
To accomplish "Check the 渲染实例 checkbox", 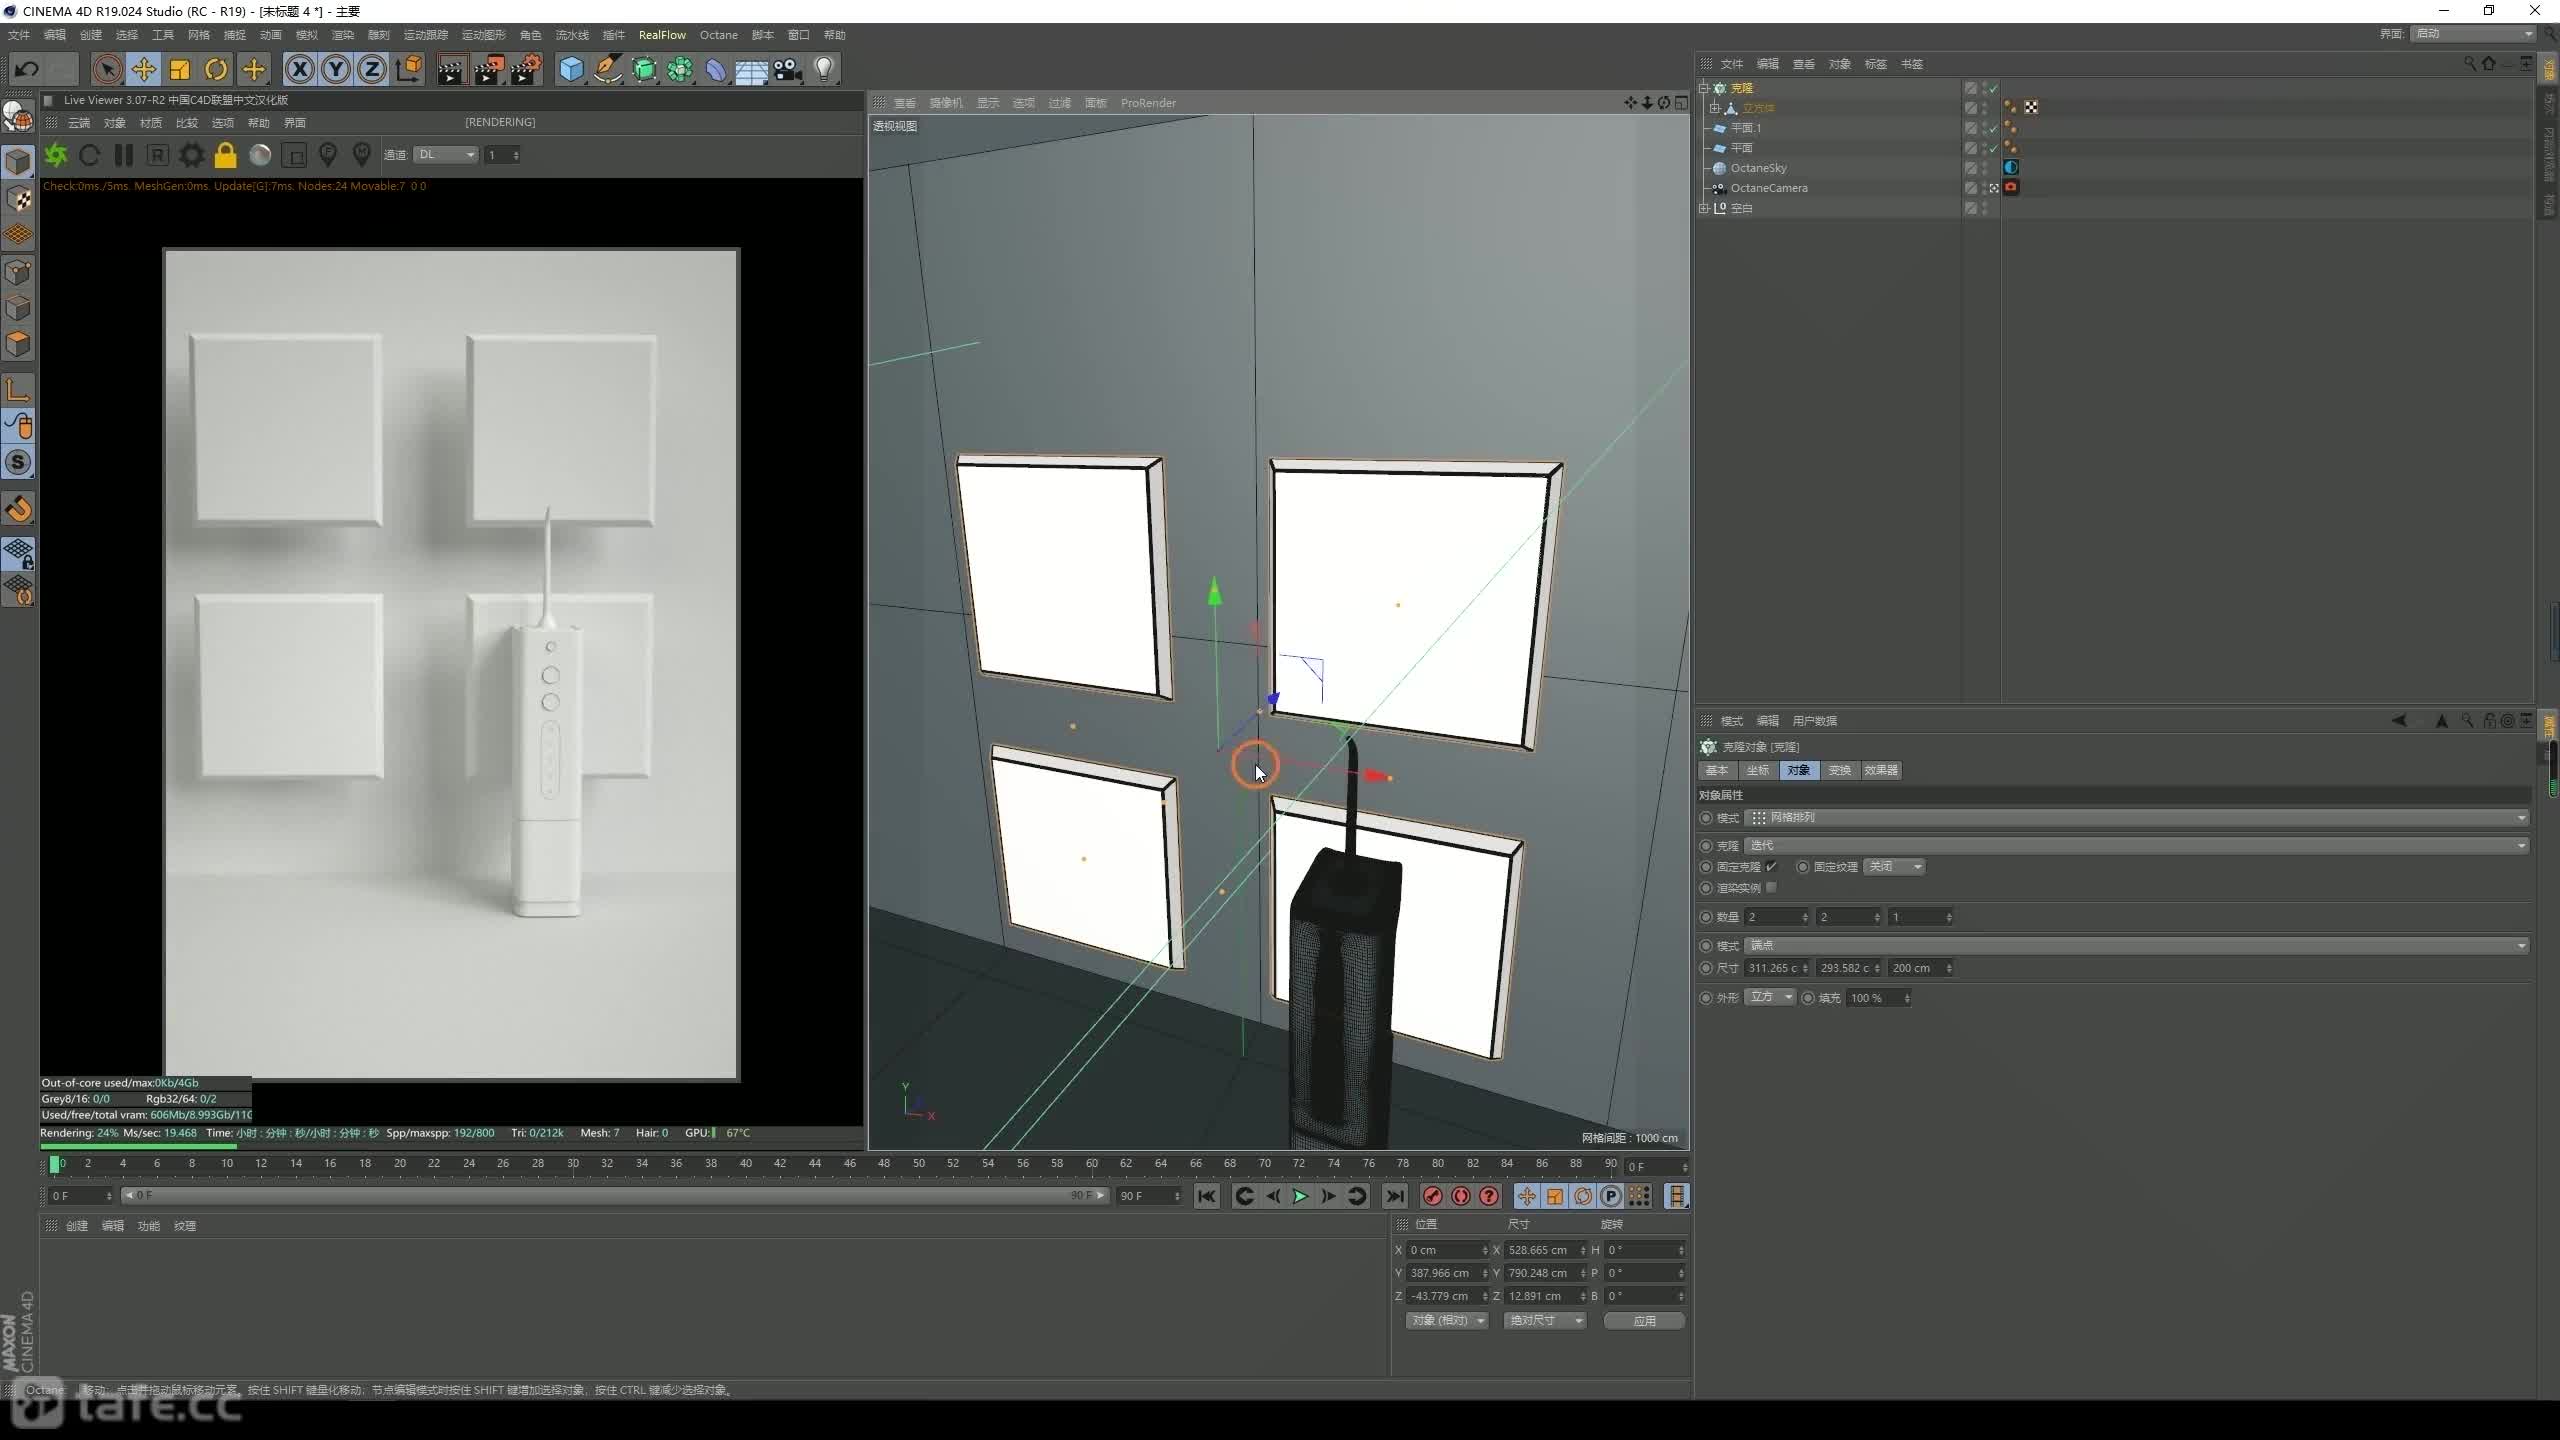I will [1772, 888].
